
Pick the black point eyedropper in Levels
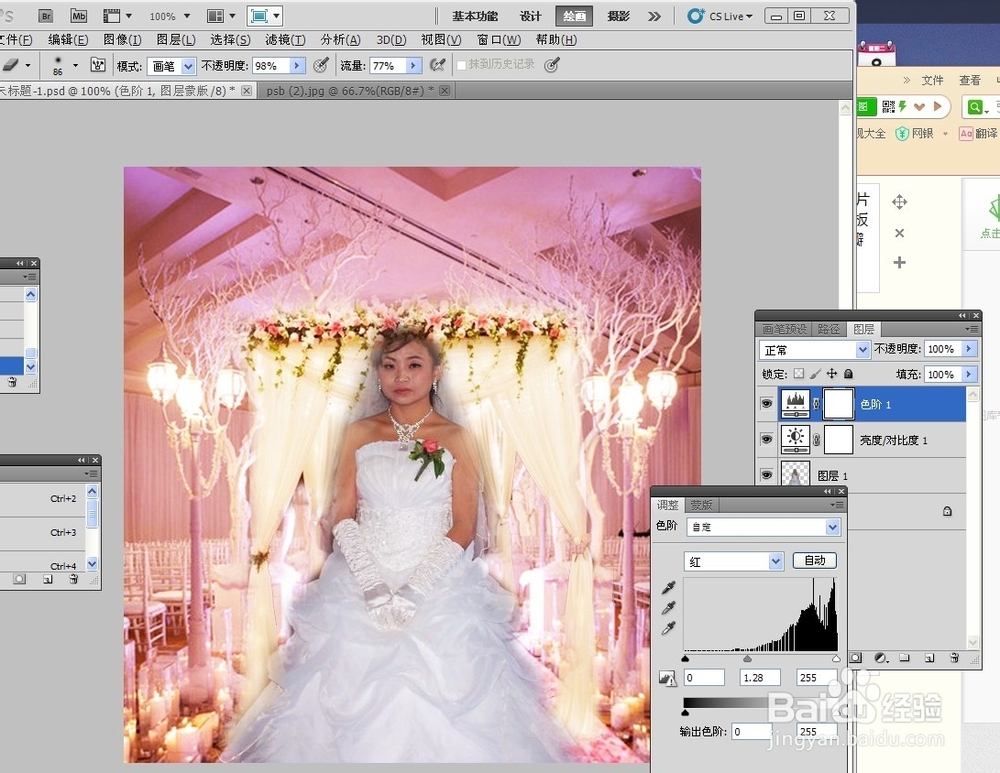pos(668,587)
